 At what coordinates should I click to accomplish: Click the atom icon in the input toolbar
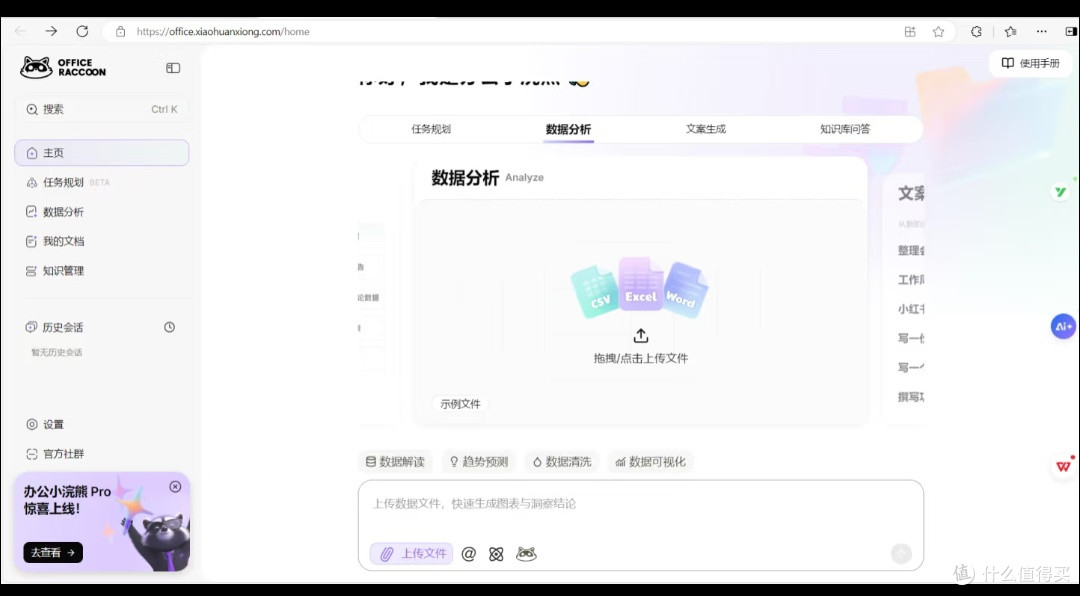pos(497,554)
